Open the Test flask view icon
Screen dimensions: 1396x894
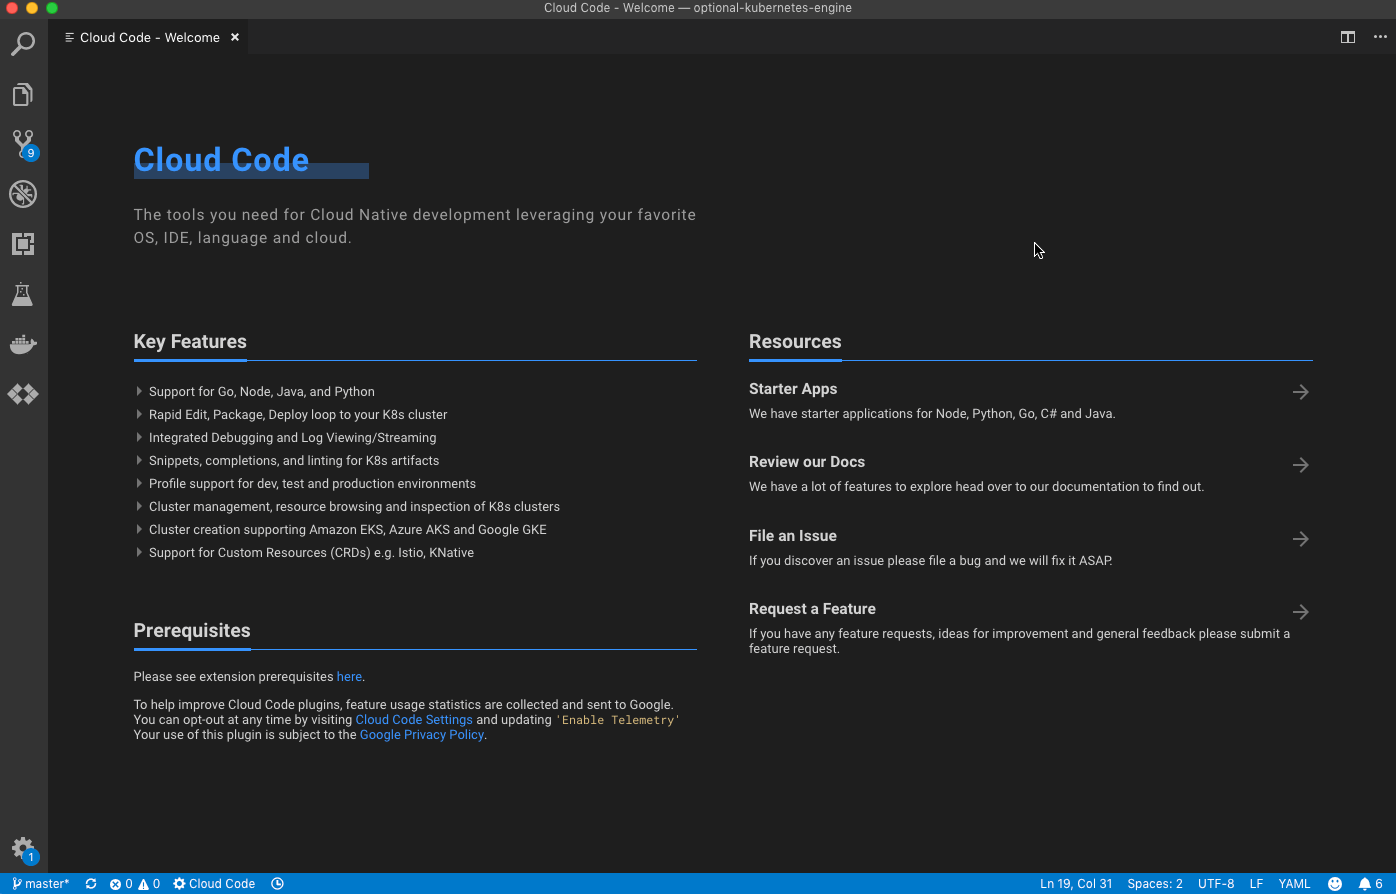[x=23, y=294]
